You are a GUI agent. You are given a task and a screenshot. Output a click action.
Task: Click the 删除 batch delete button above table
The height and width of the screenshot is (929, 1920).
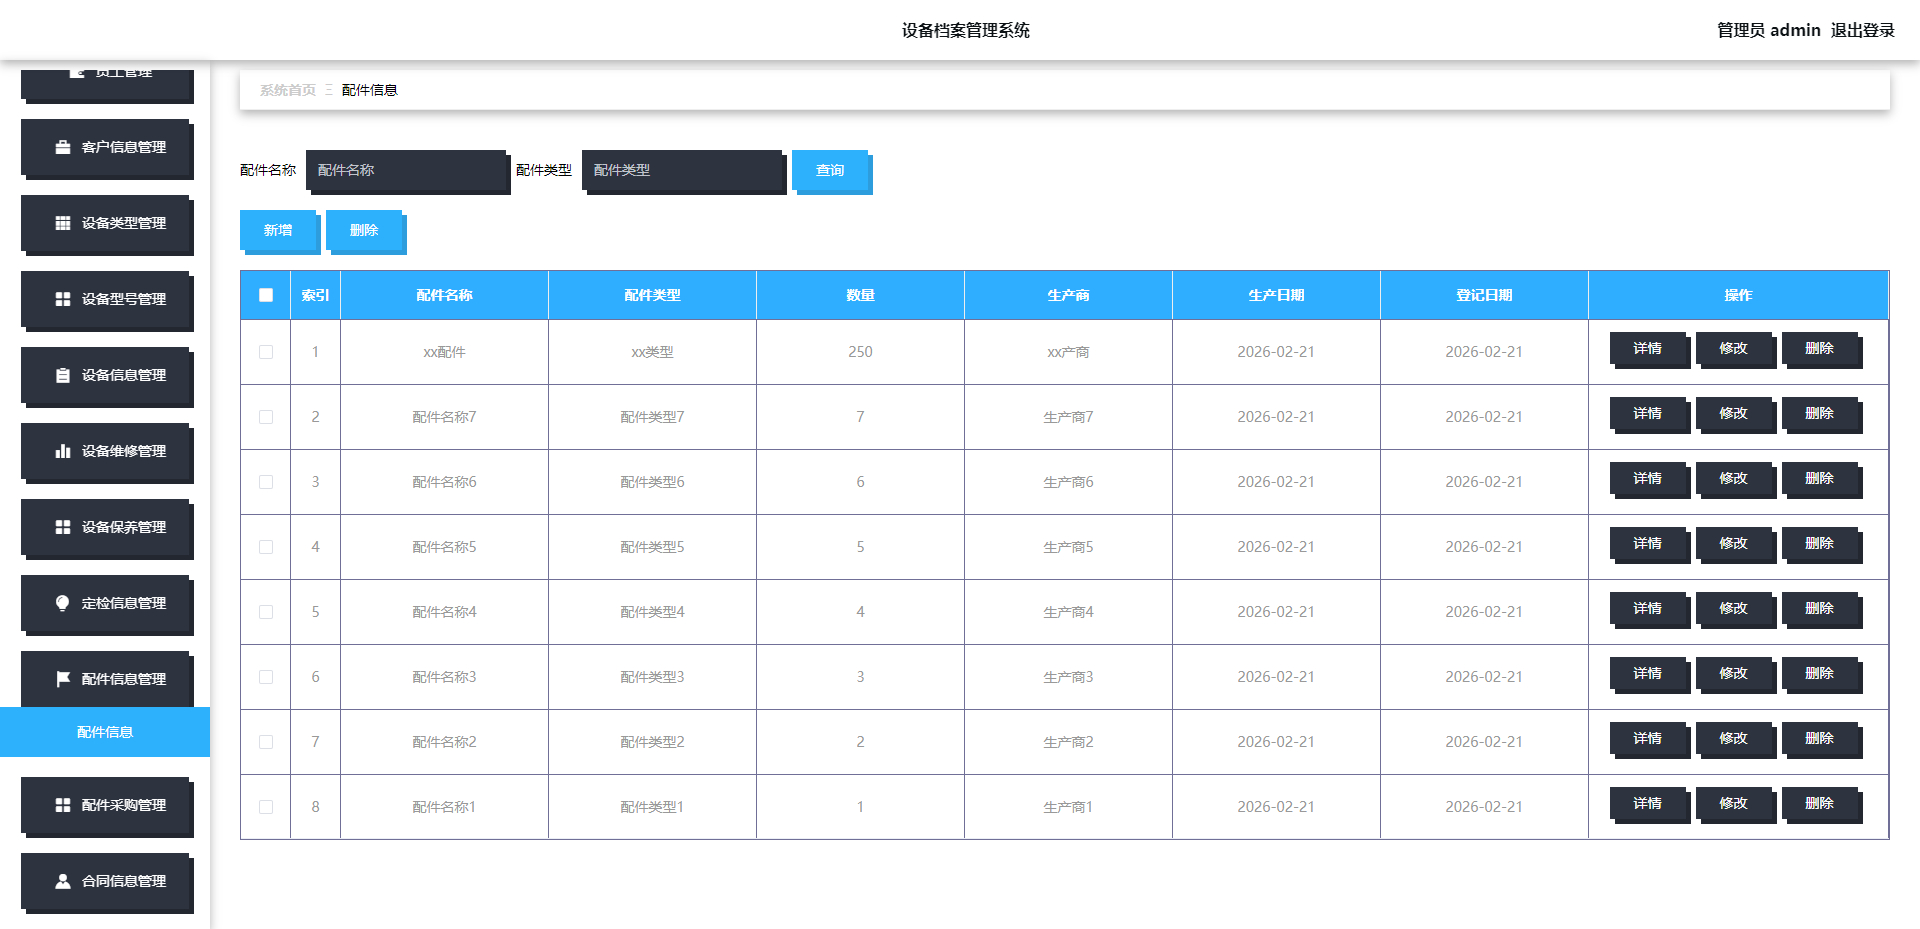(365, 231)
